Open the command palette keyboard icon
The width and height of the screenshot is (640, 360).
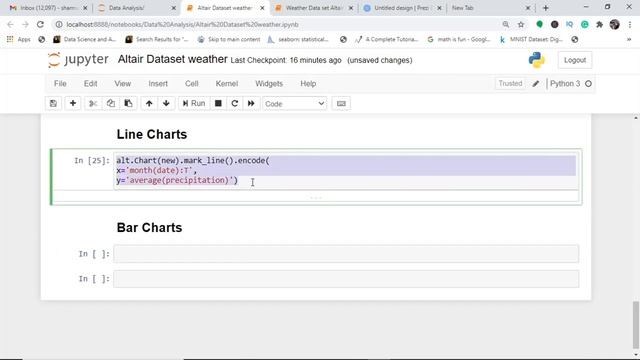pyautogui.click(x=341, y=104)
